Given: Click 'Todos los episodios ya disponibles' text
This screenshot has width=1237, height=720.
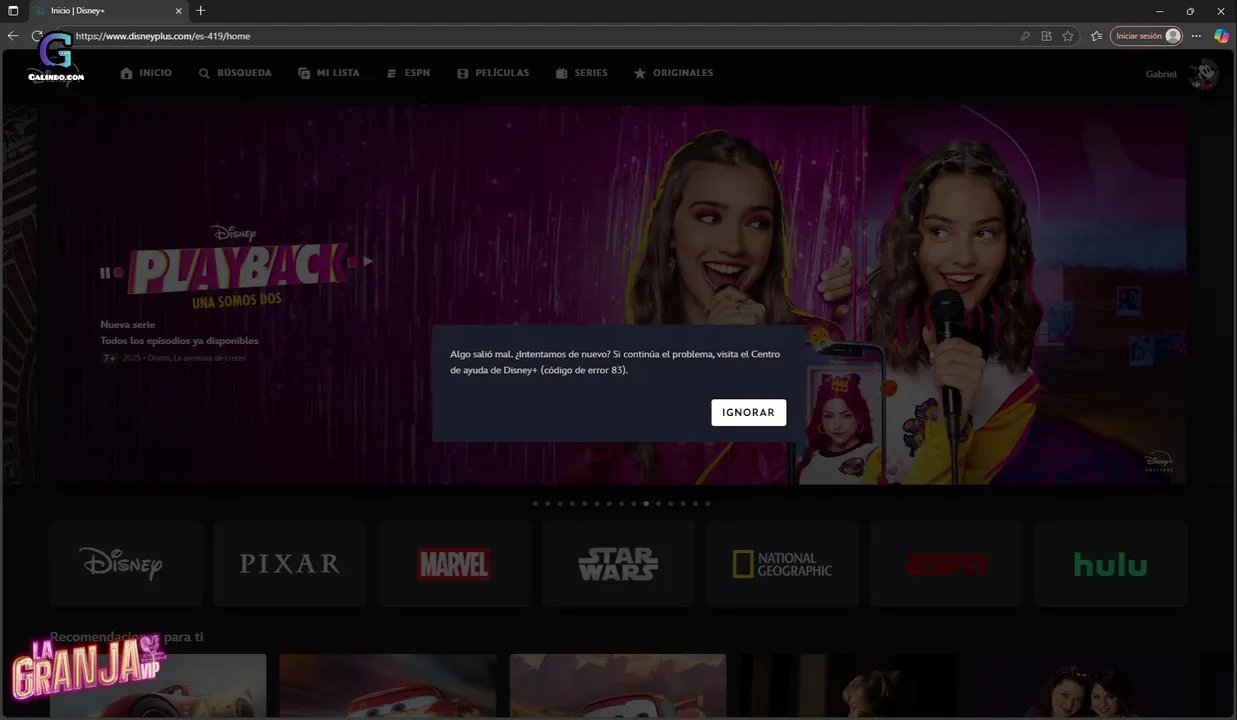Looking at the screenshot, I should point(180,341).
